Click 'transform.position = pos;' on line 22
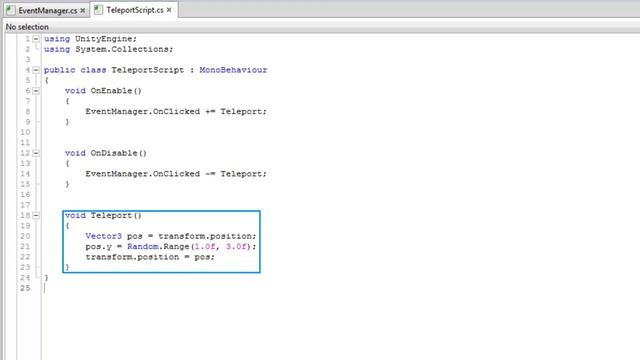 click(150, 257)
